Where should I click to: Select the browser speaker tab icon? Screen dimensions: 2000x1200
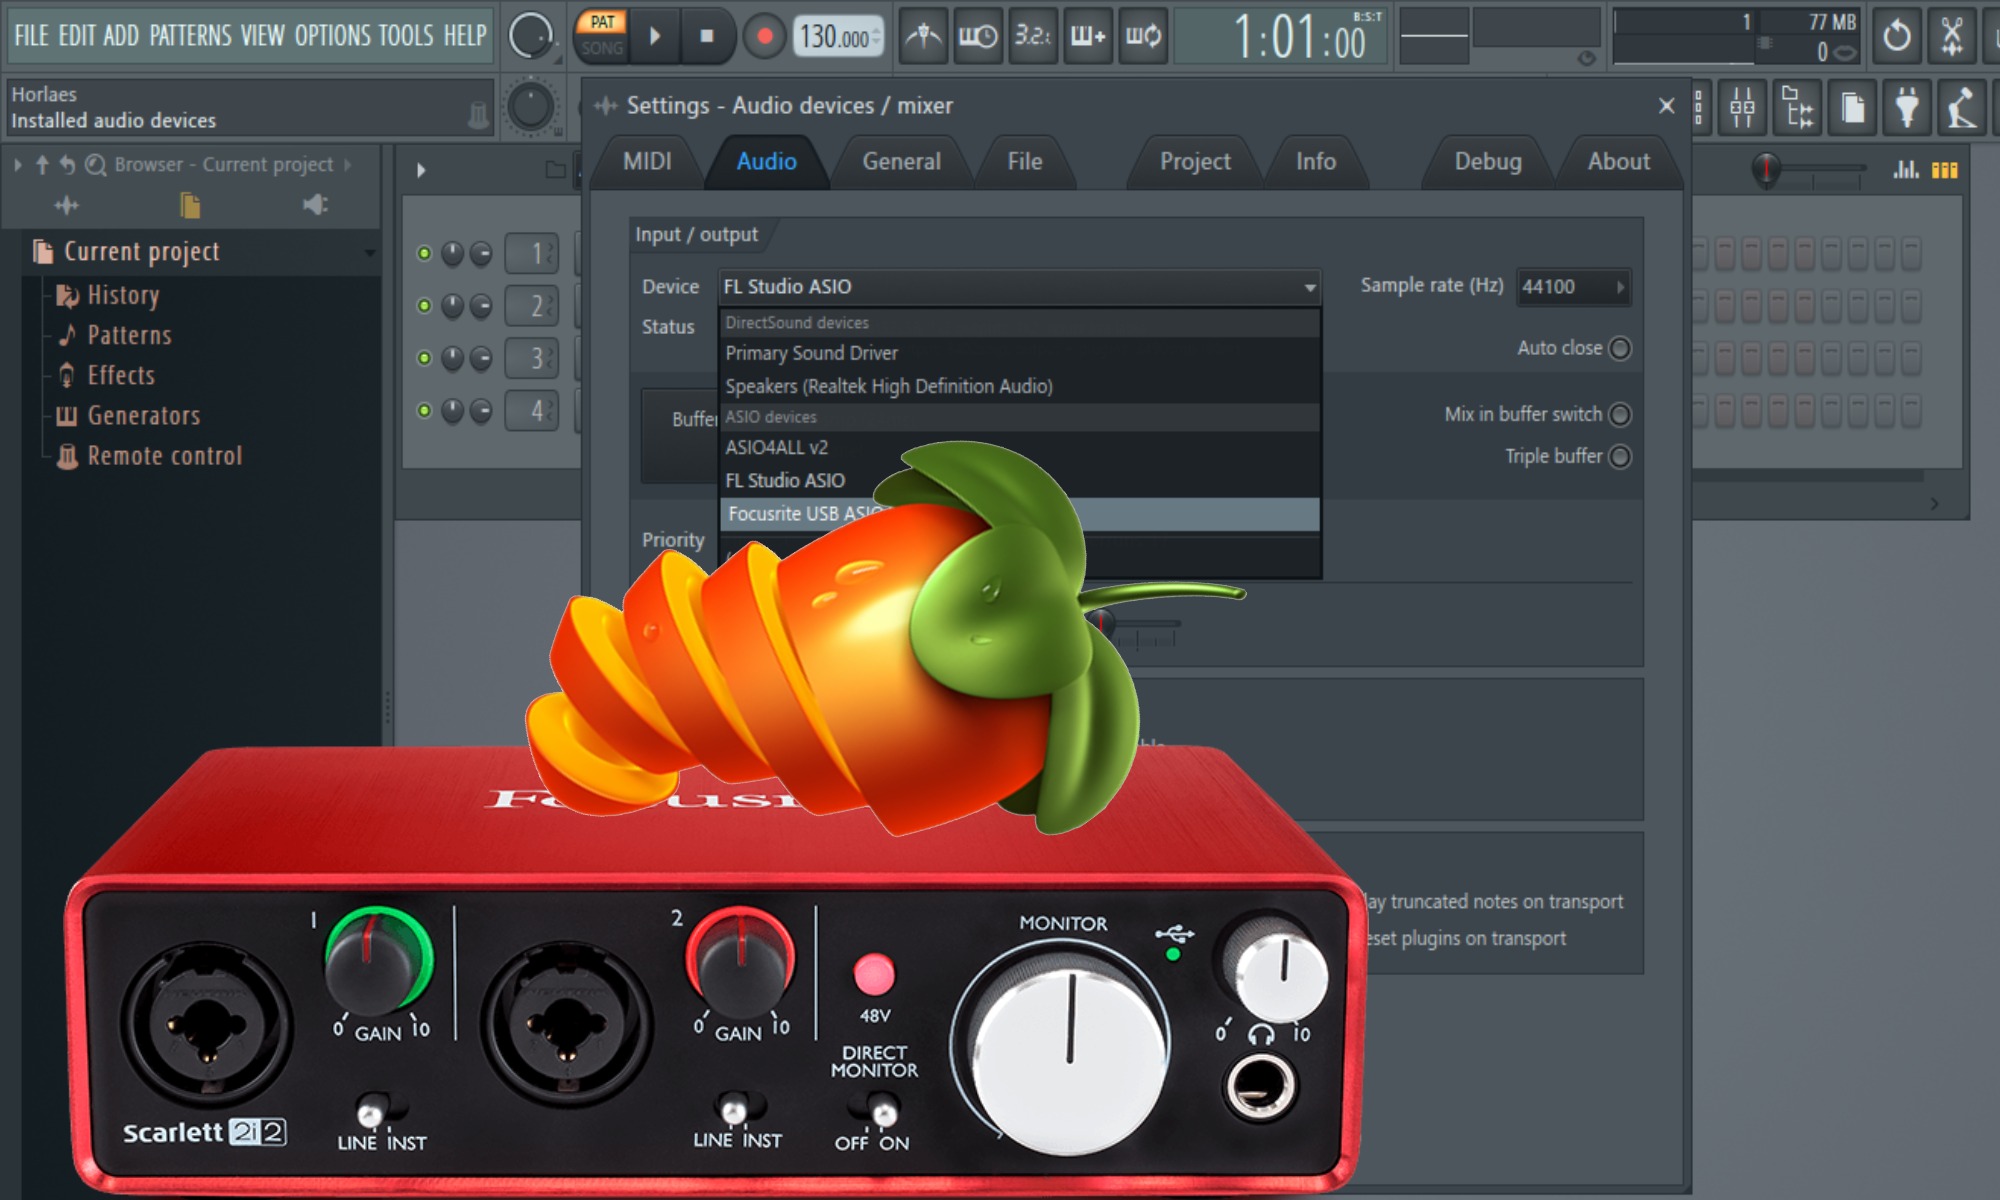[x=315, y=205]
